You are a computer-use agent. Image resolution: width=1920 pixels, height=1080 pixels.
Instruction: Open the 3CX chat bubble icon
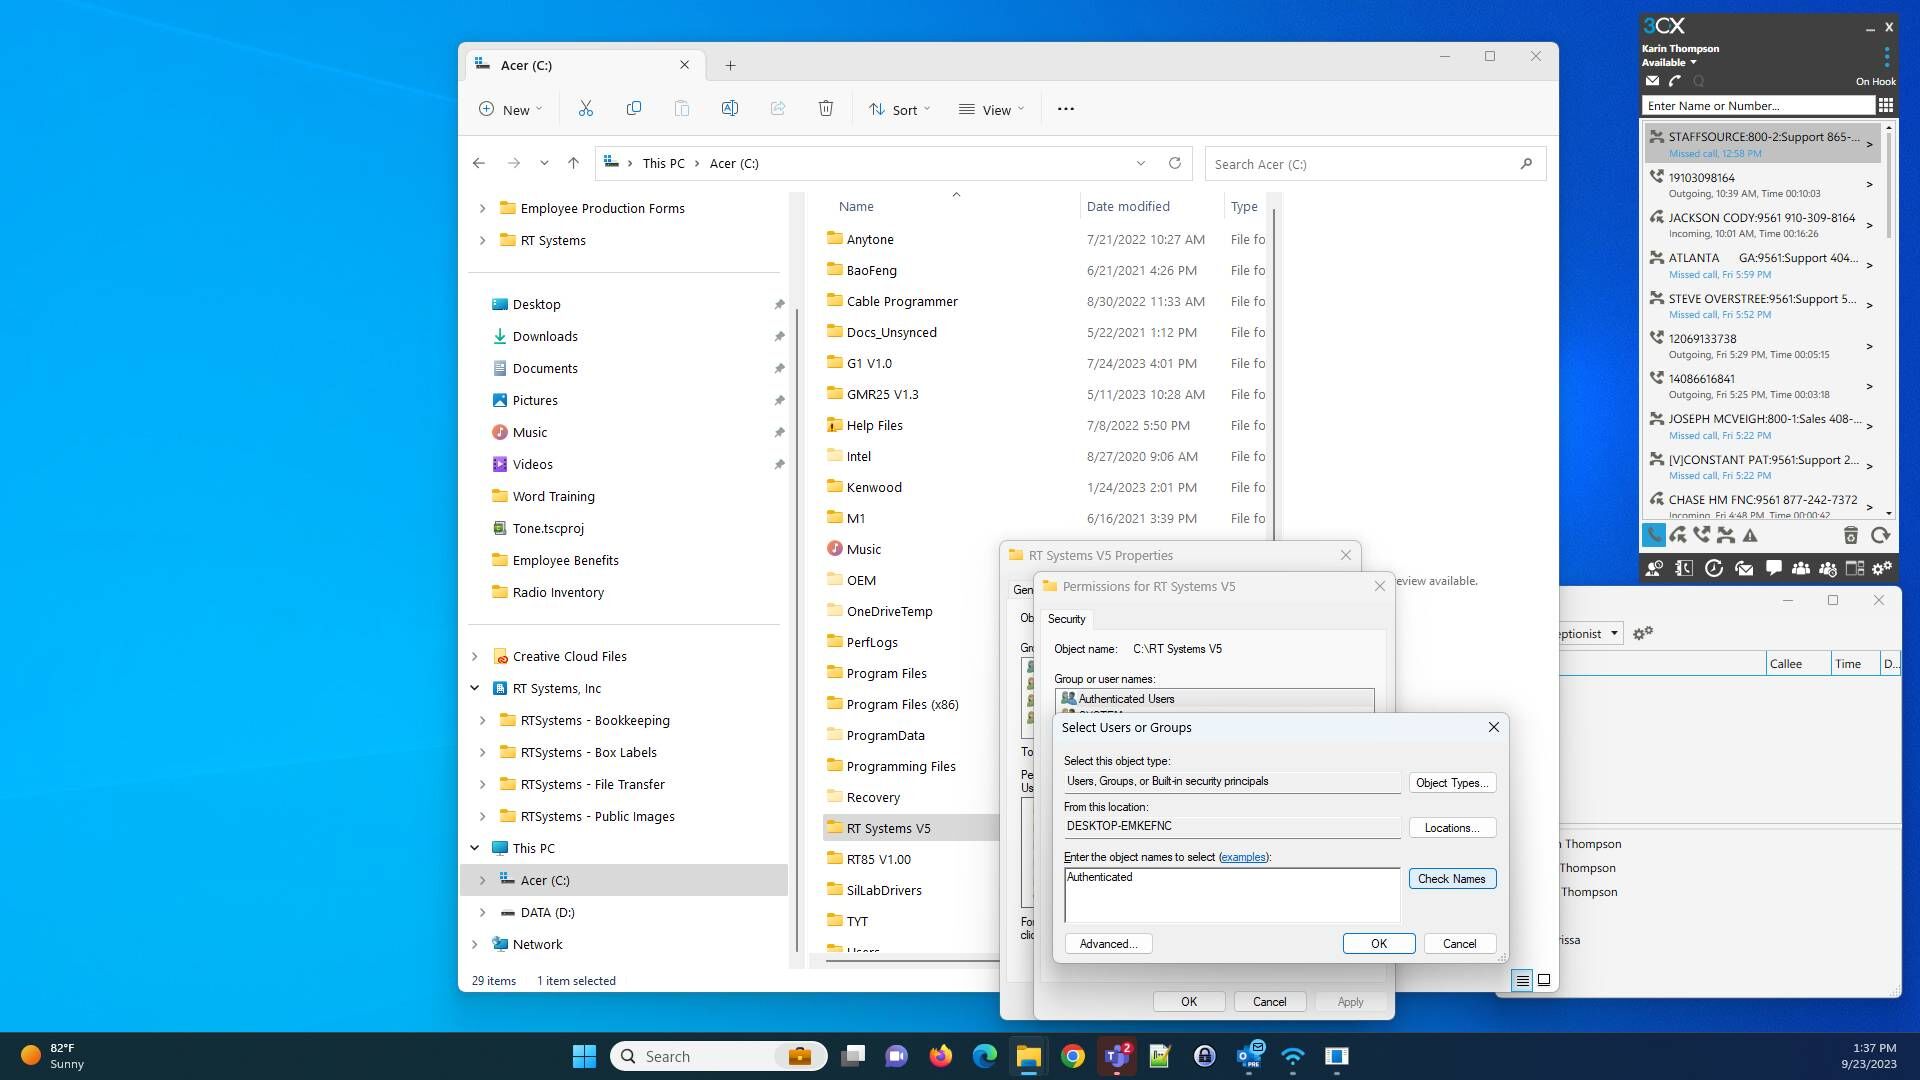[1773, 568]
